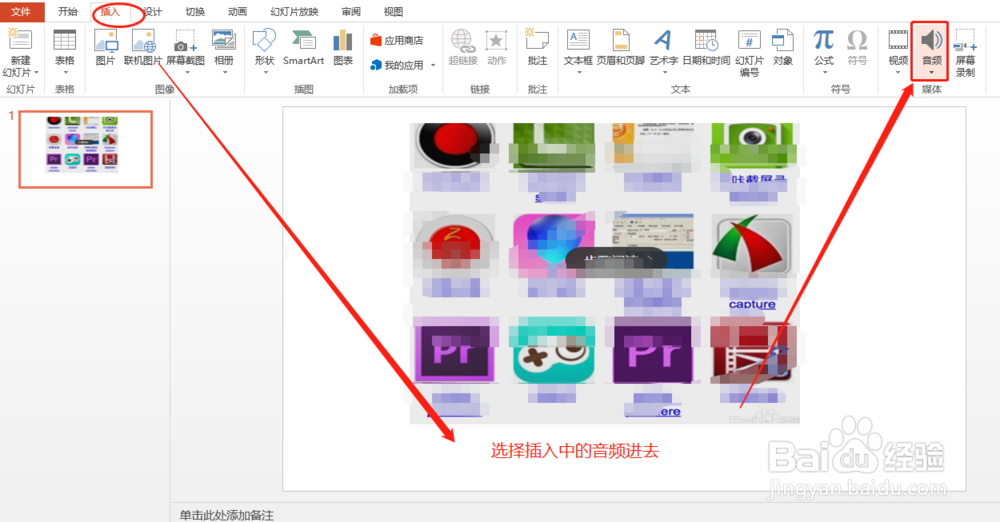Insert an equation with 公式 icon

(824, 40)
